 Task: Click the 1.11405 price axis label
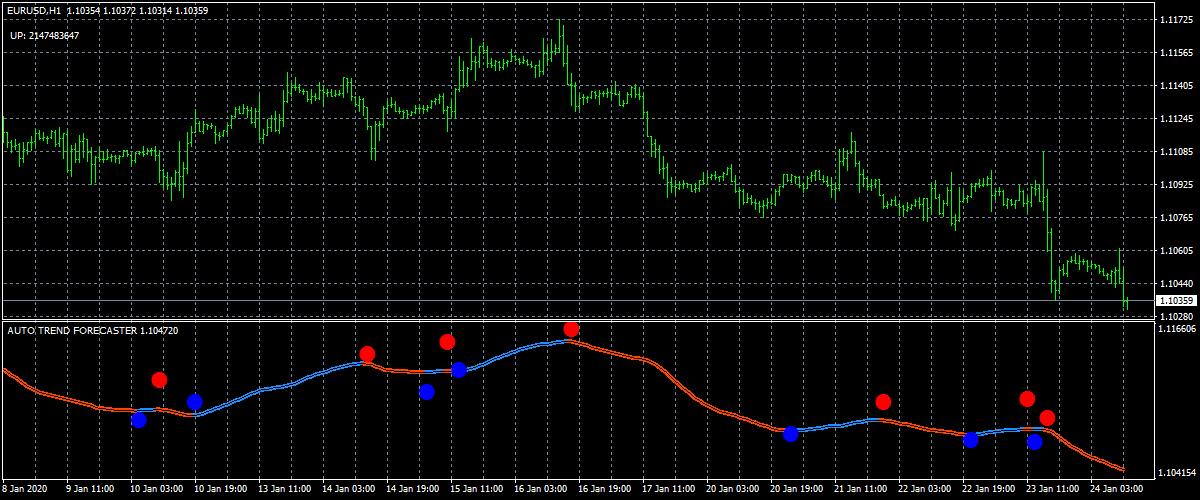coord(1175,86)
